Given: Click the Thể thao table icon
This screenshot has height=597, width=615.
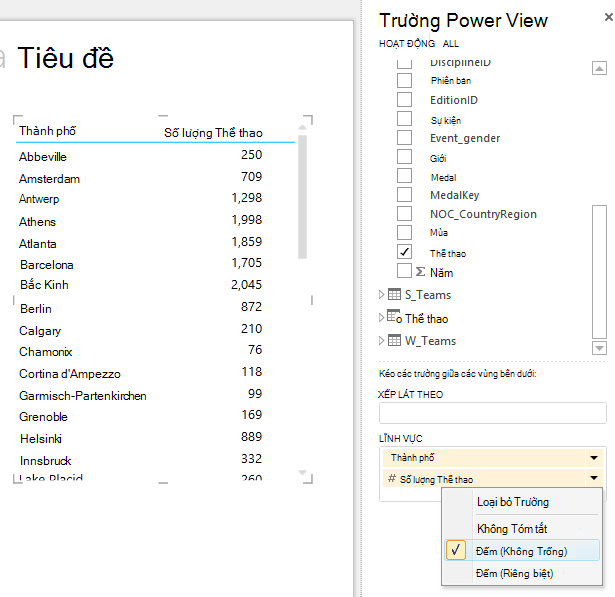Looking at the screenshot, I should pyautogui.click(x=394, y=316).
